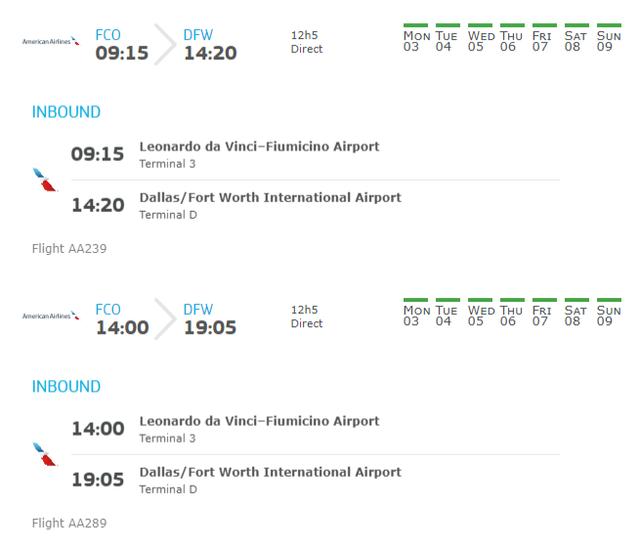Click Dallas/Fort Worth International Airport at 14:20
This screenshot has width=640, height=544.
tap(270, 198)
